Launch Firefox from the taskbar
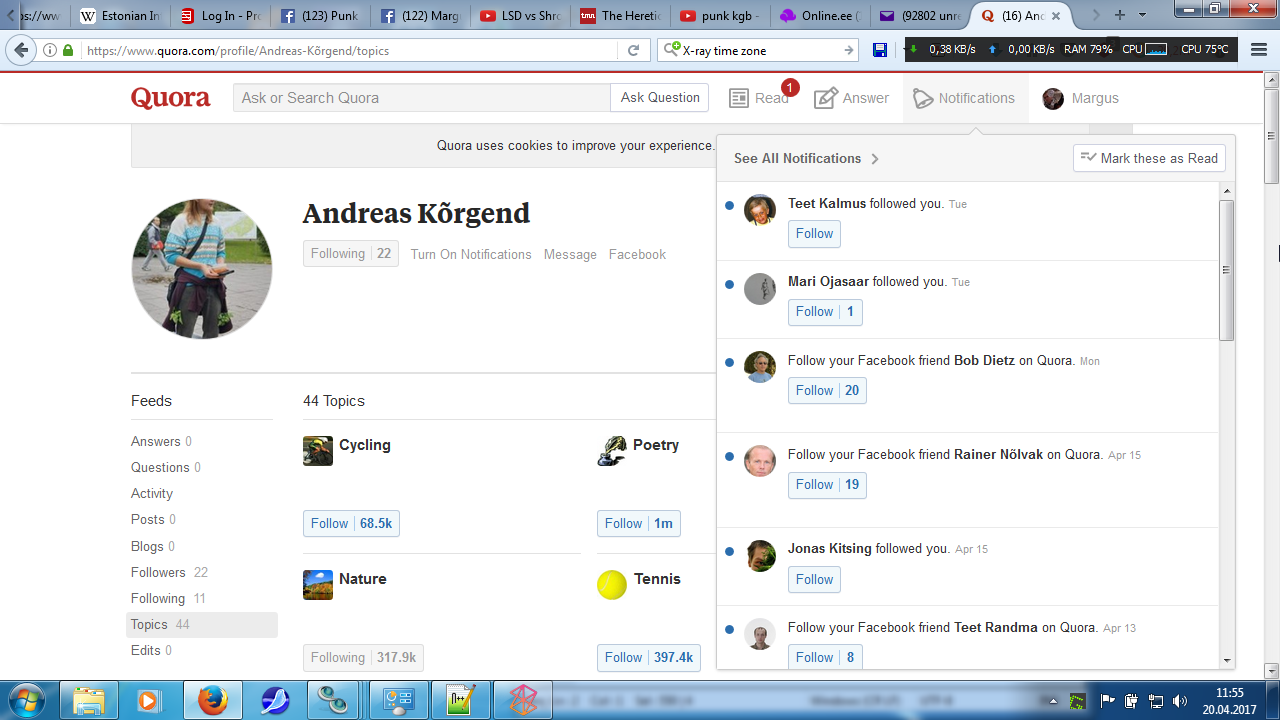The height and width of the screenshot is (720, 1280). pos(212,700)
